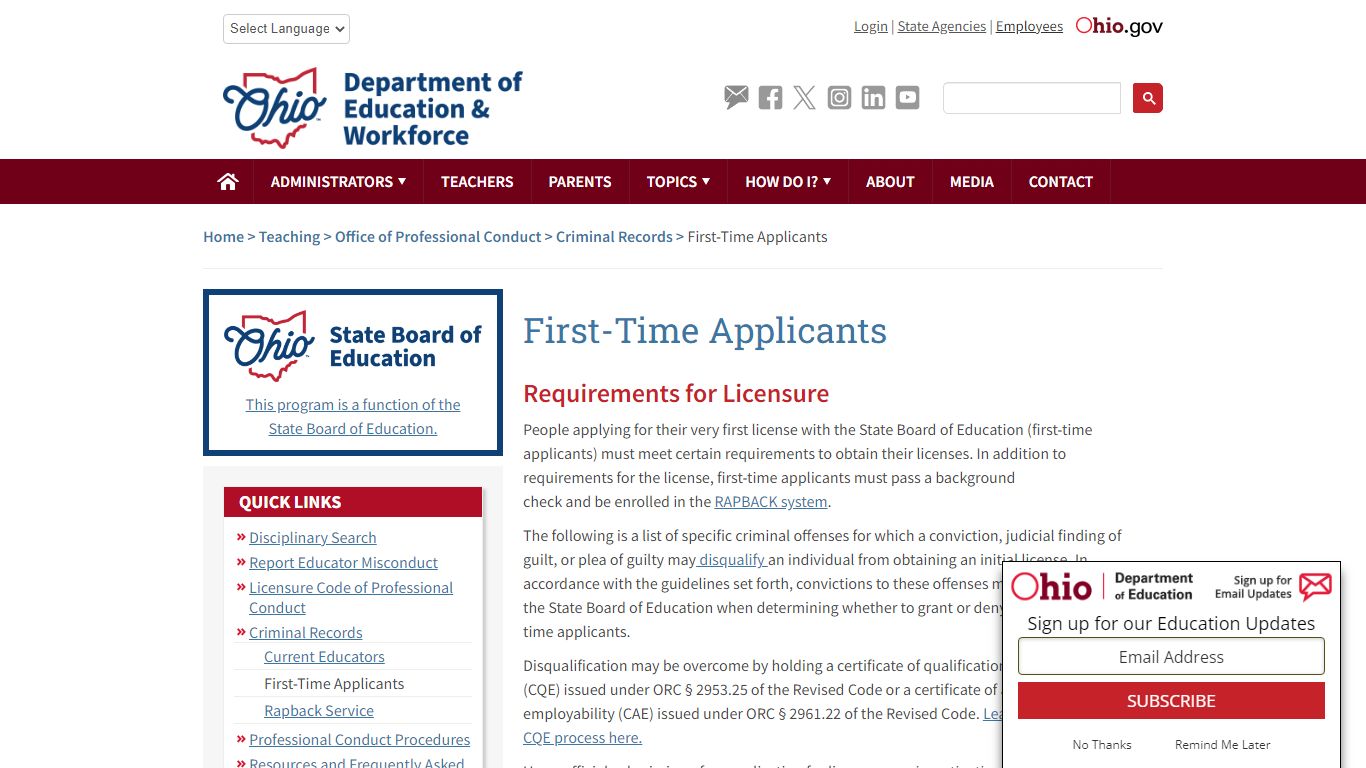Click the Ohio.gov logo

(x=1119, y=26)
